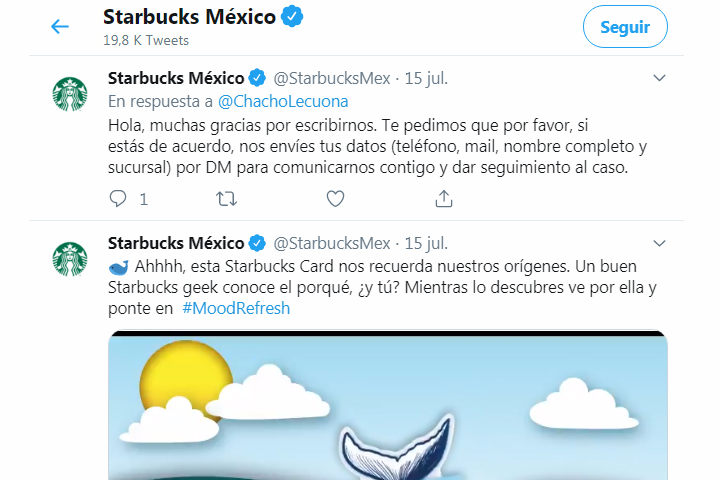Open Starbucks avatar on first tweet
Screen dimensions: 720x480
[x=70, y=94]
